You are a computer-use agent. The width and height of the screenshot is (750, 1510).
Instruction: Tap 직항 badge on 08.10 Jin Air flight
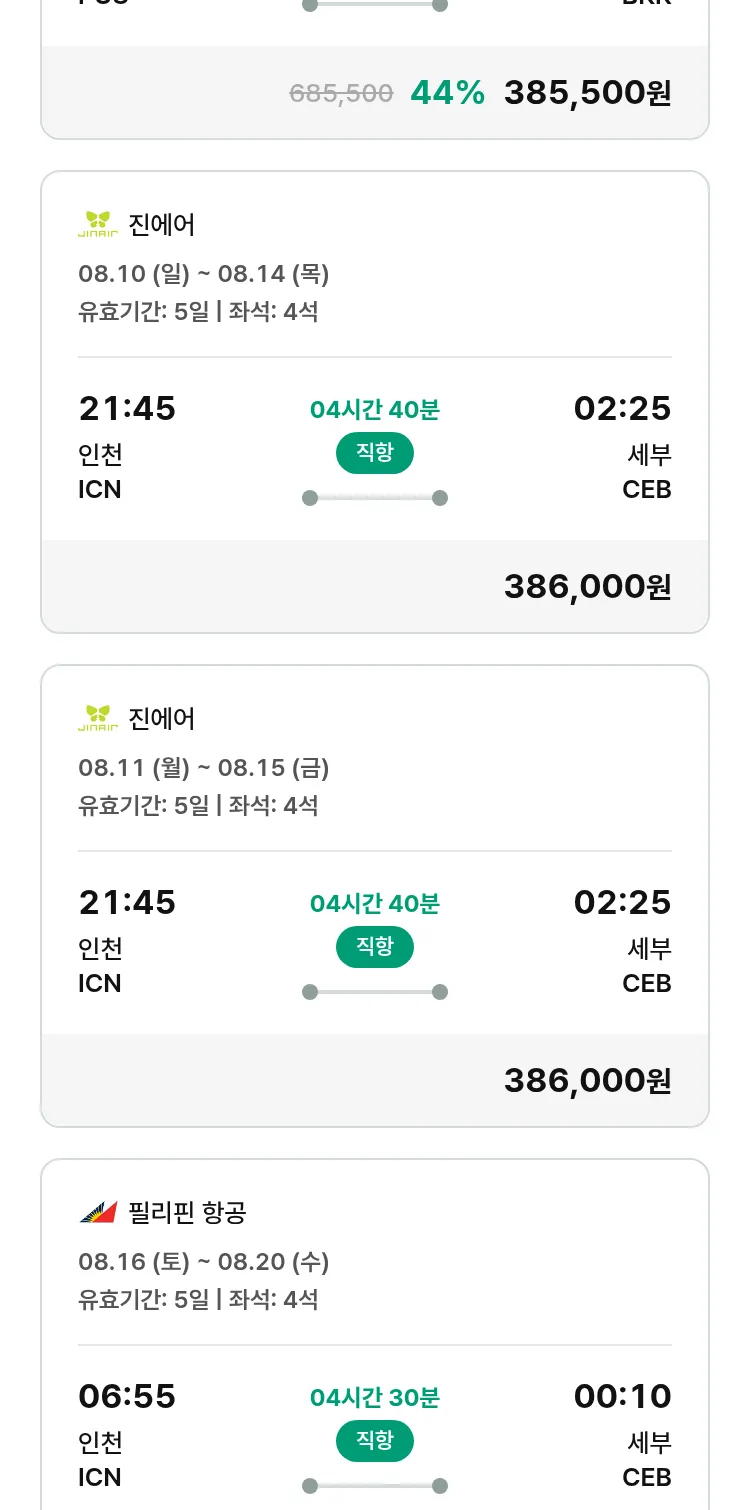(375, 453)
